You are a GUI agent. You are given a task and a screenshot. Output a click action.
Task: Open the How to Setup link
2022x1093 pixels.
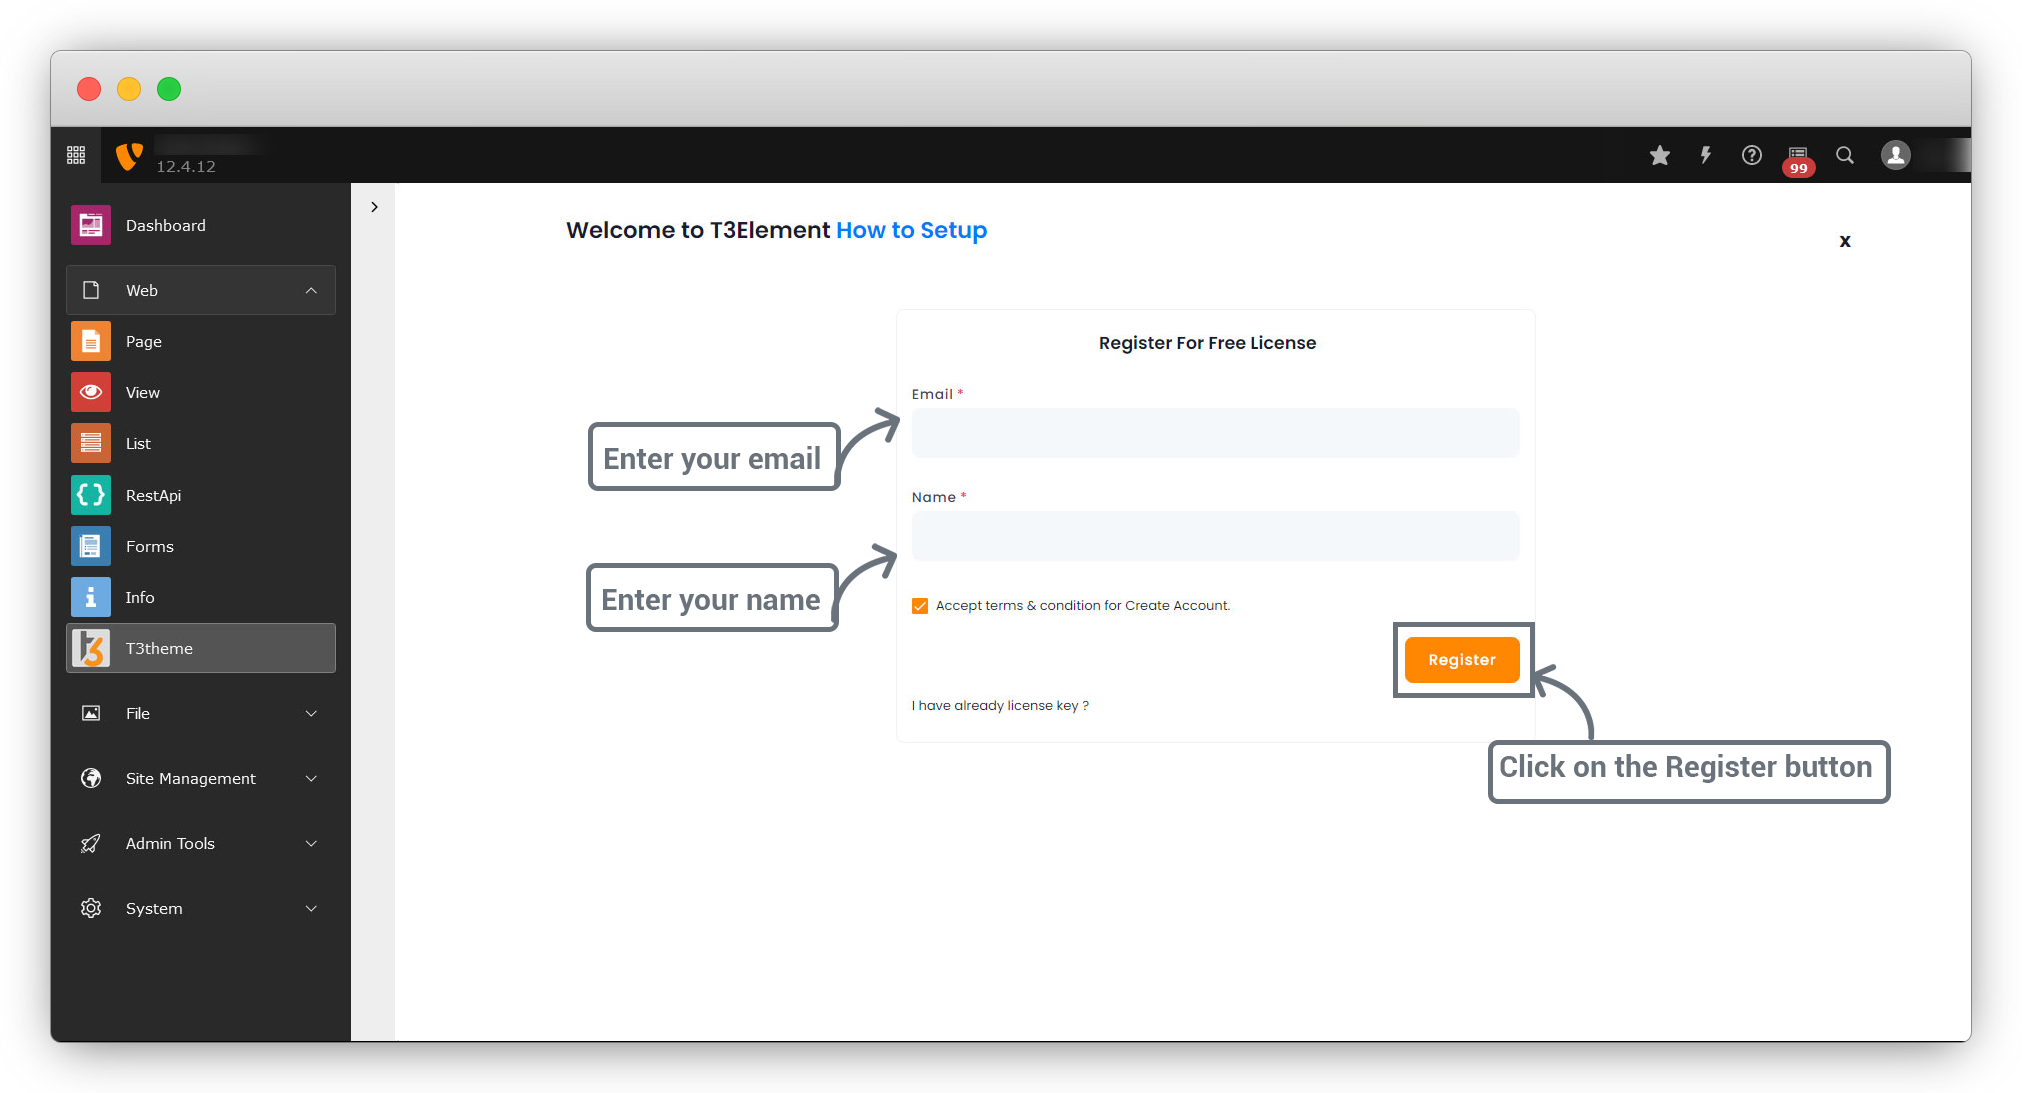click(911, 230)
